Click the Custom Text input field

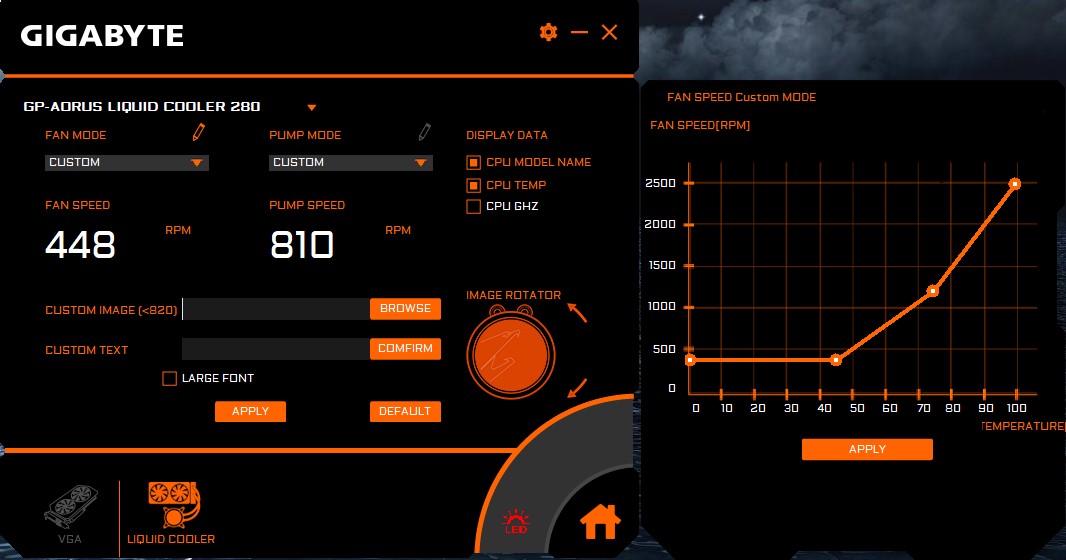click(276, 349)
